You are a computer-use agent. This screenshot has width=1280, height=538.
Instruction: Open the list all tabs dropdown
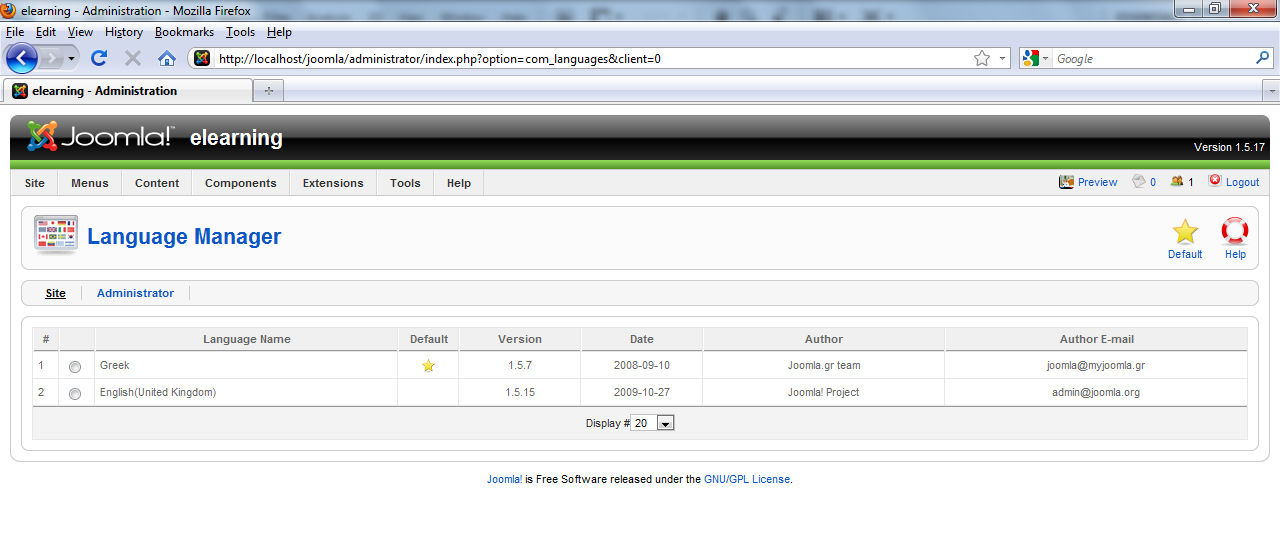point(1271,91)
